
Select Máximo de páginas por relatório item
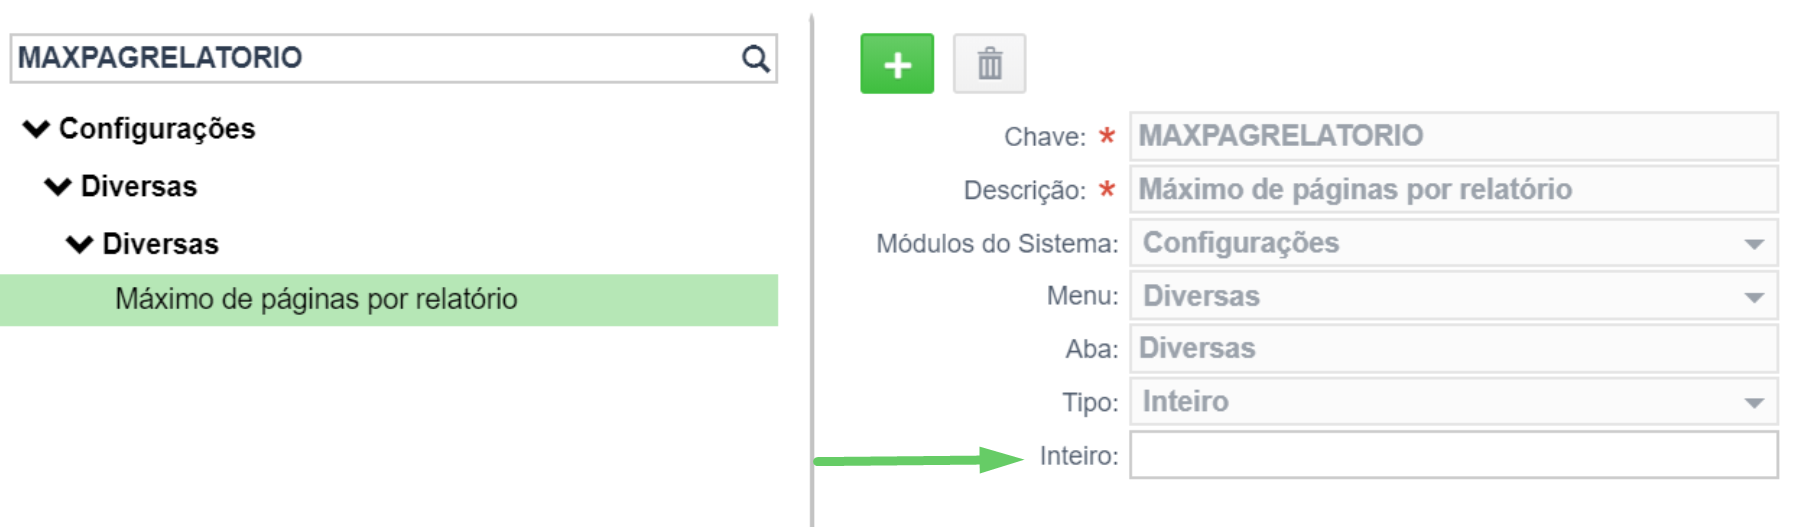389,300
